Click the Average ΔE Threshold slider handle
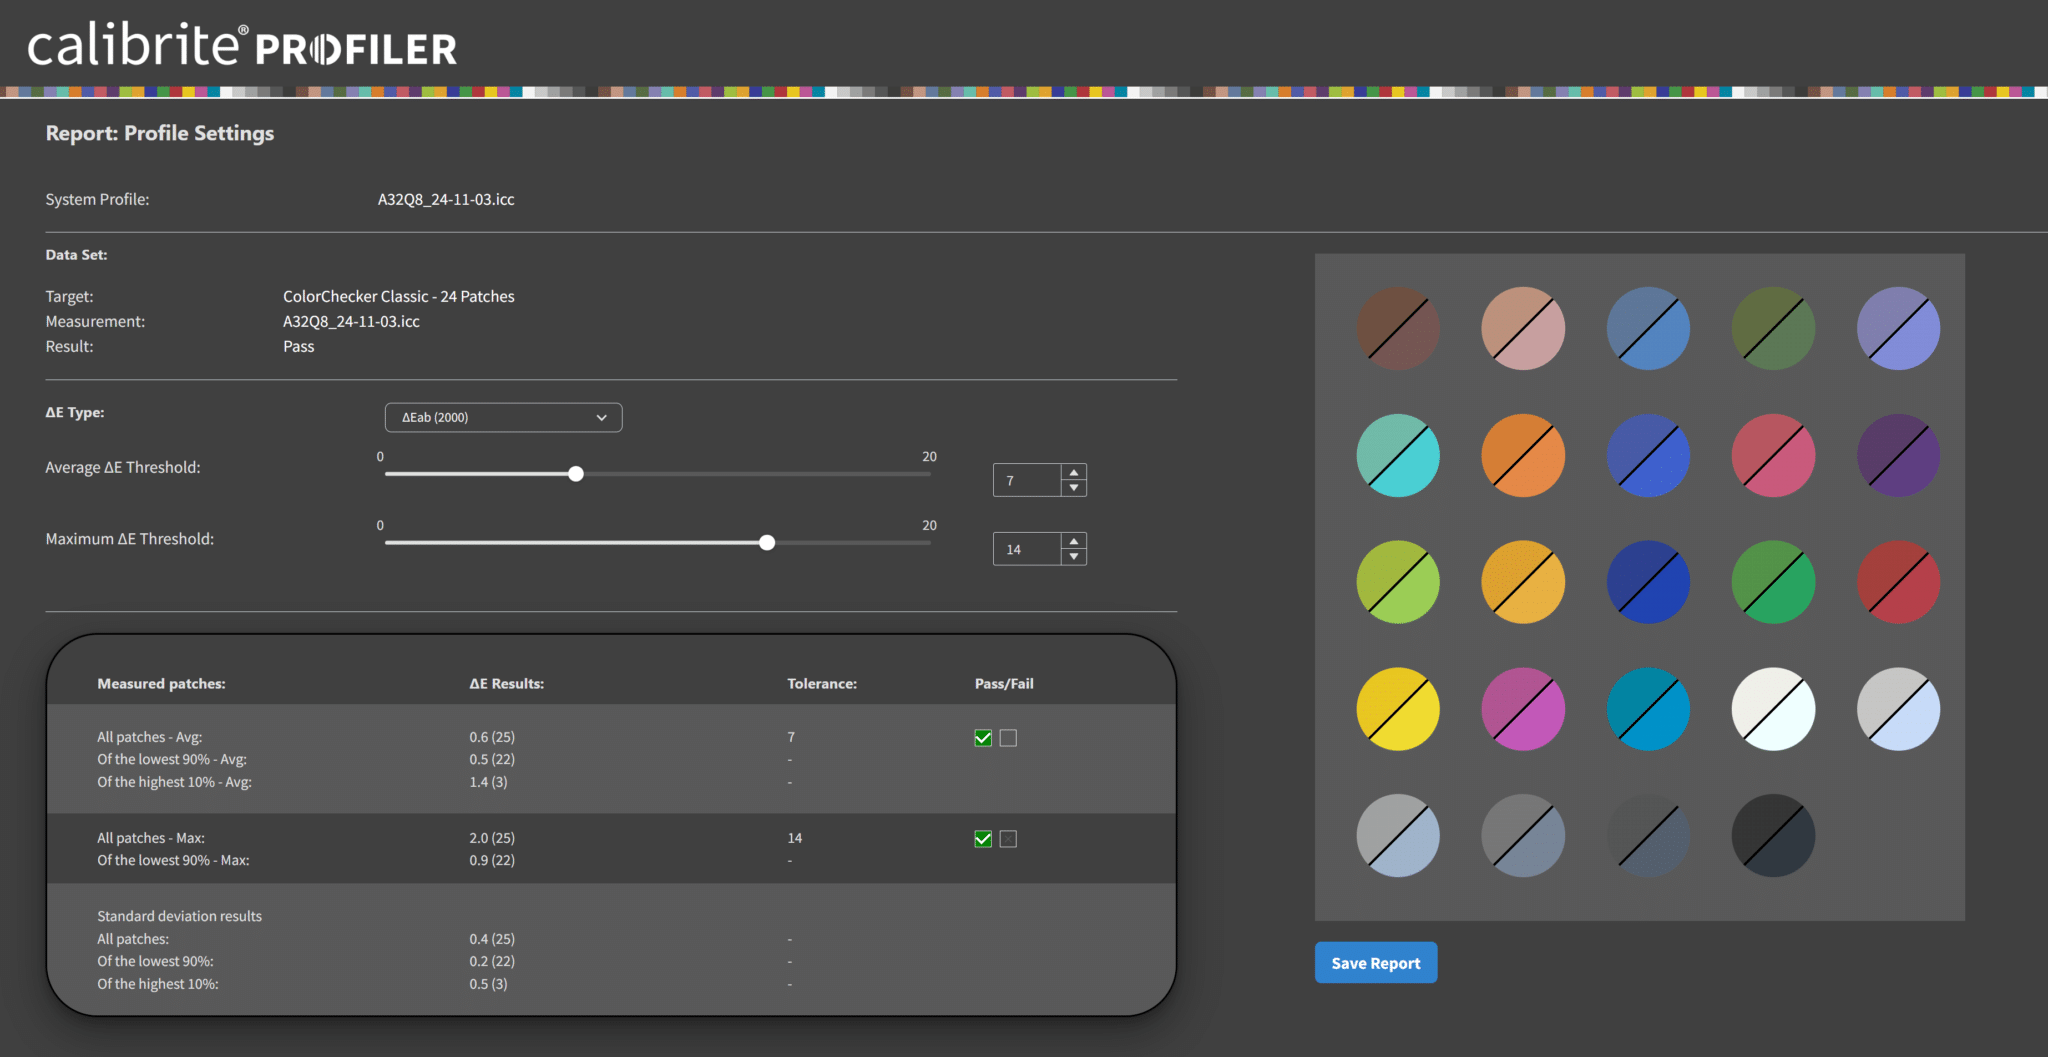The height and width of the screenshot is (1057, 2048). 576,474
